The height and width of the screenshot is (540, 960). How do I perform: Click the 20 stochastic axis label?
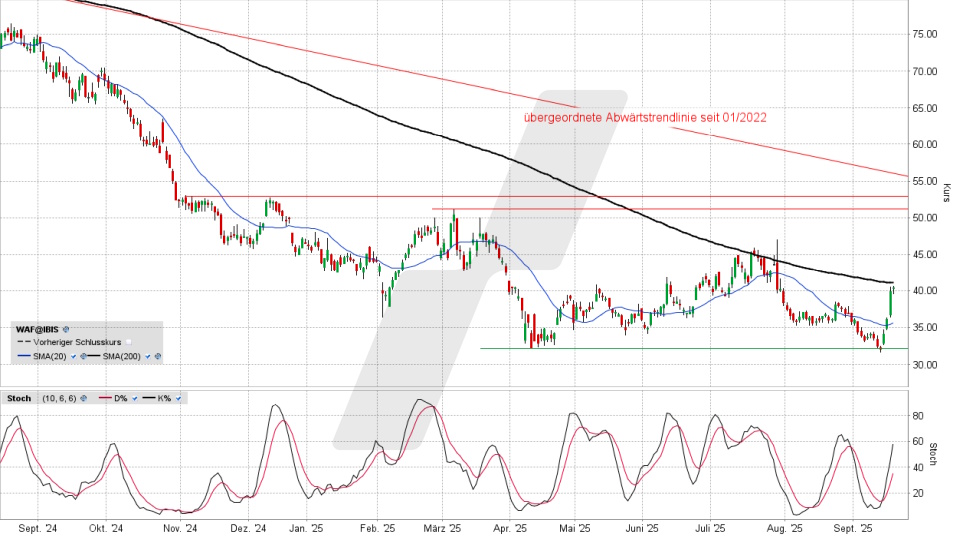click(x=918, y=493)
